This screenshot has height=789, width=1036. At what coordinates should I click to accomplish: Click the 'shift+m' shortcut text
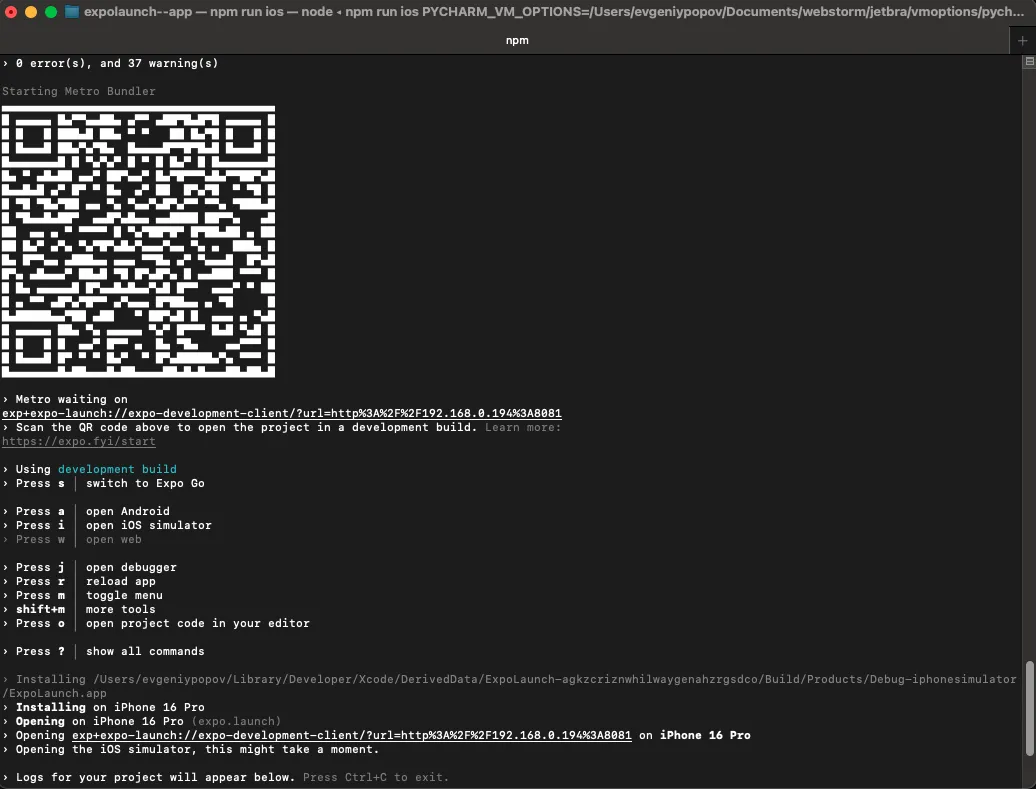(x=40, y=609)
